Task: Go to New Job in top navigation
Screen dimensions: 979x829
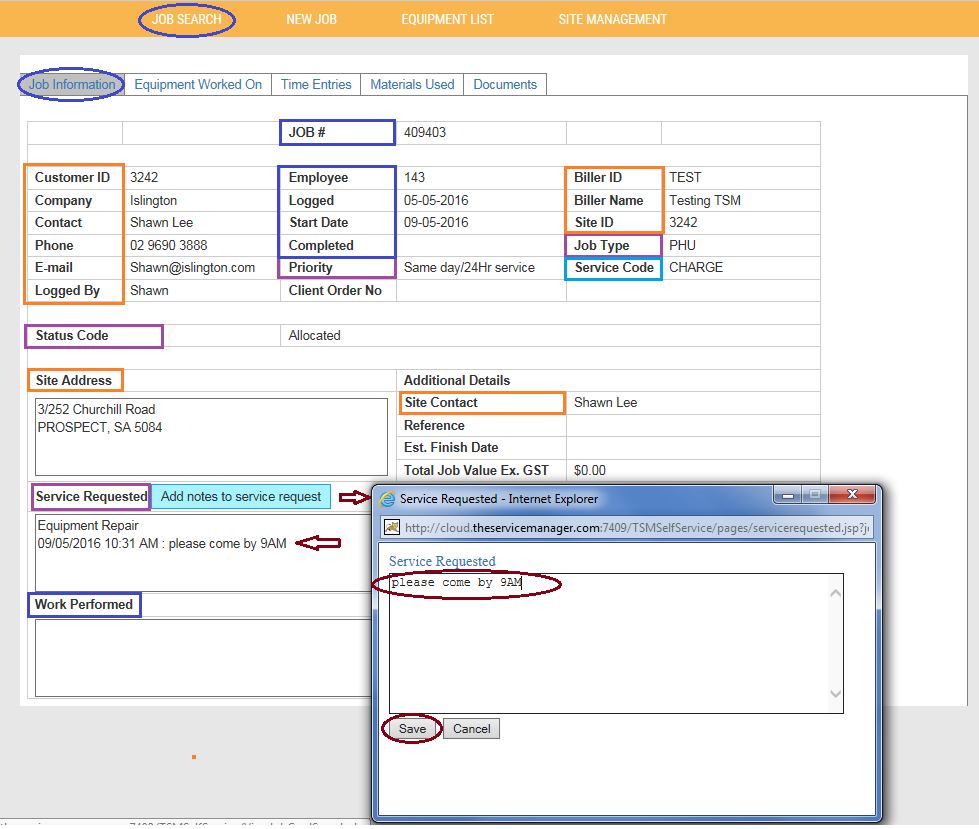Action: click(x=311, y=19)
